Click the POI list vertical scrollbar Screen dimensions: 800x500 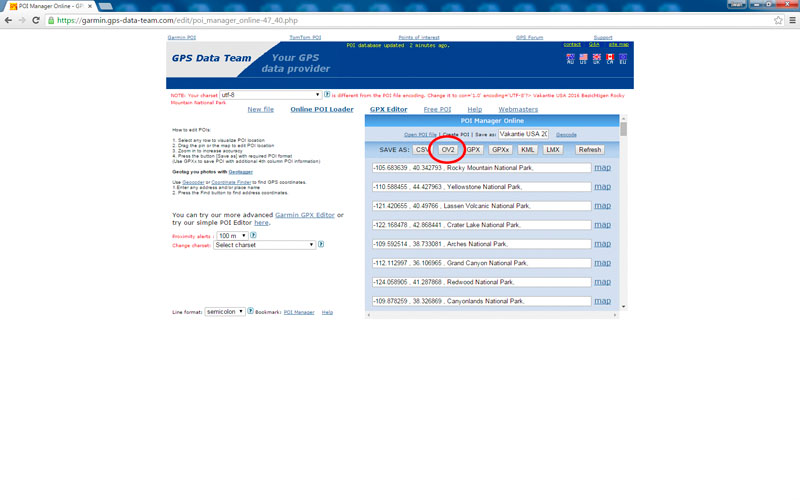coord(624,215)
